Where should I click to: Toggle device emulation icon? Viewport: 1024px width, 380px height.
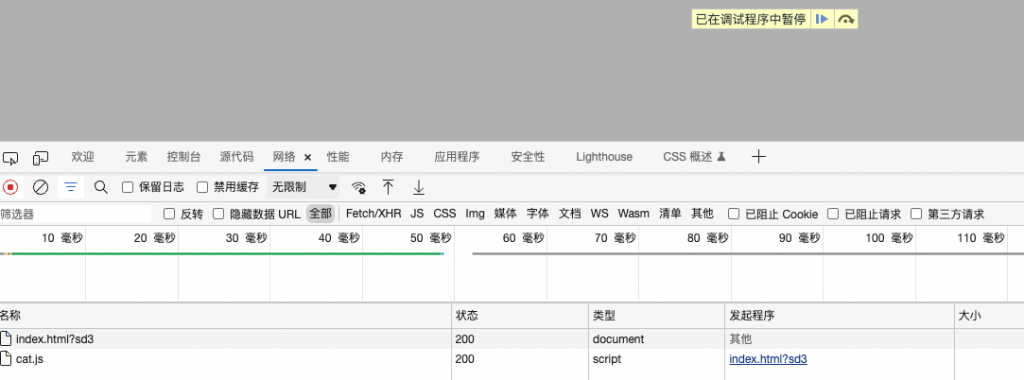pos(40,157)
